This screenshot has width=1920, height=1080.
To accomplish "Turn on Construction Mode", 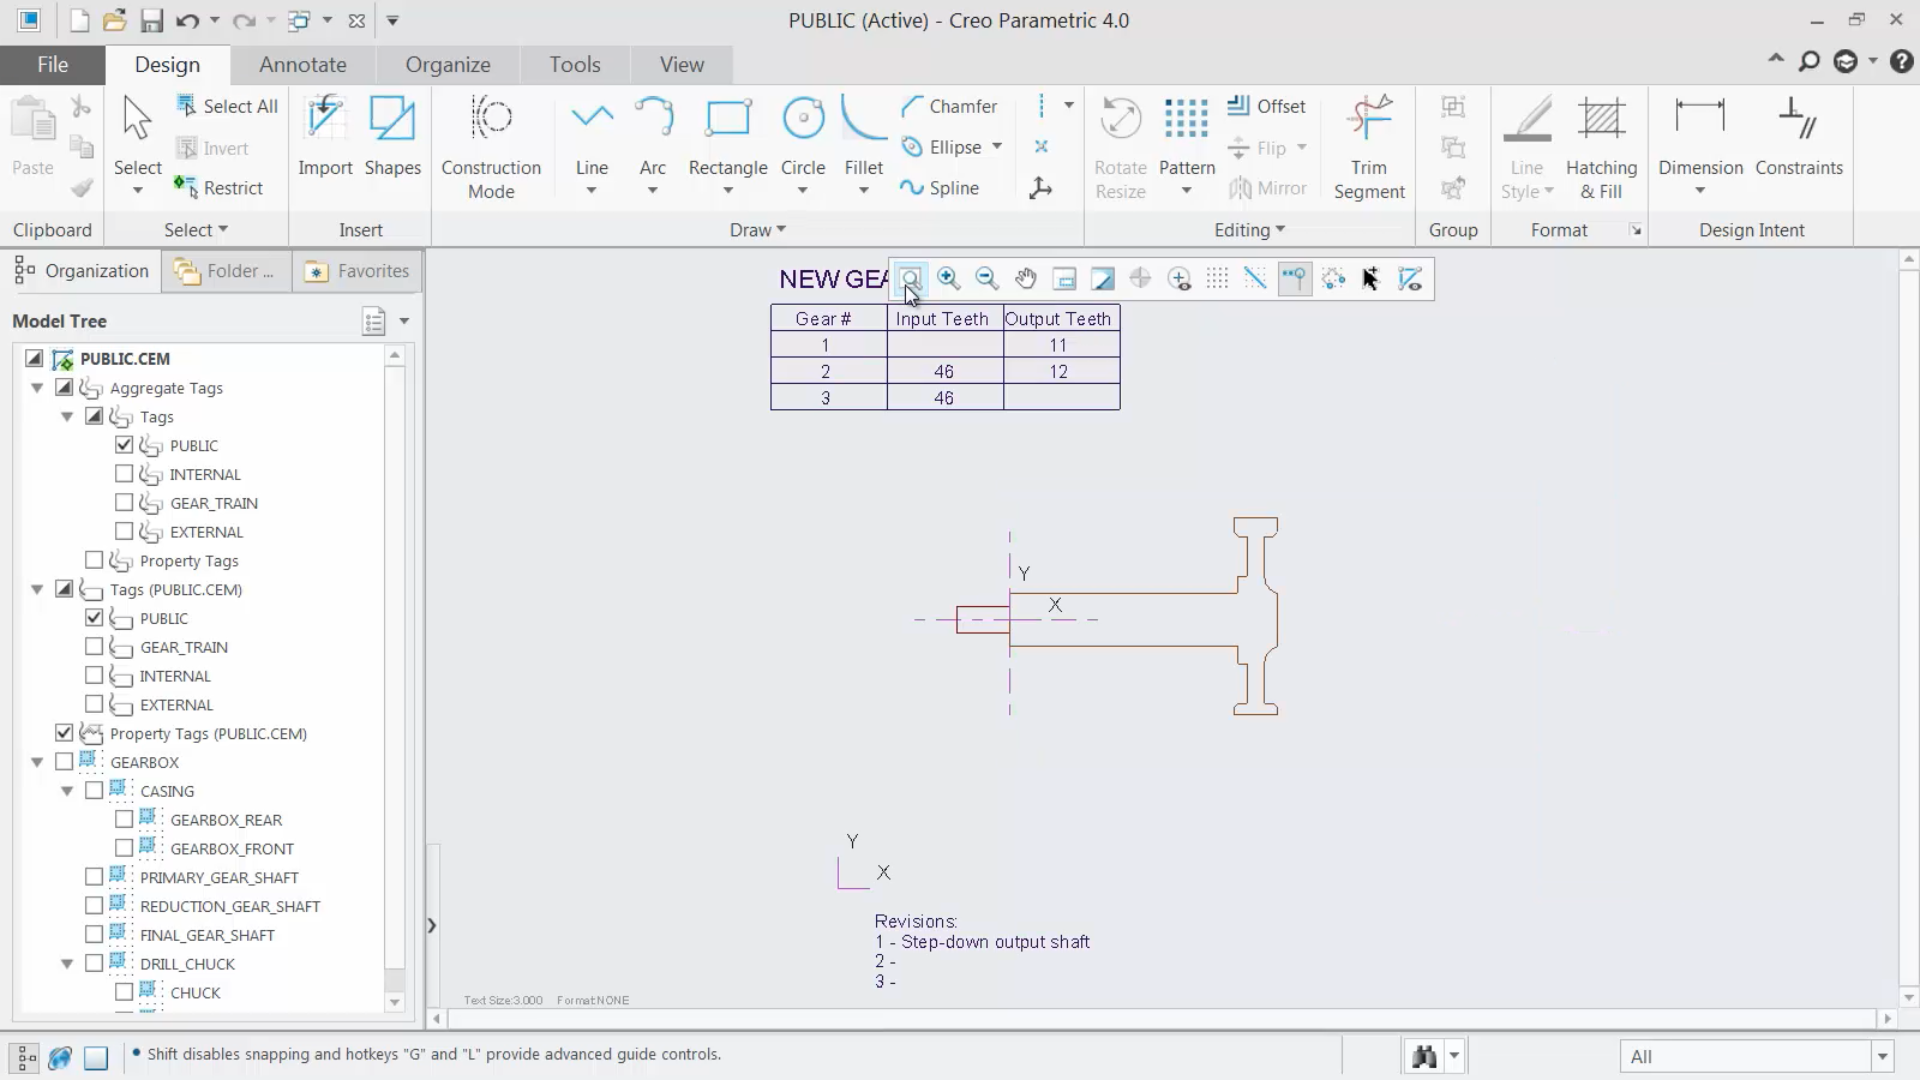I will point(491,148).
